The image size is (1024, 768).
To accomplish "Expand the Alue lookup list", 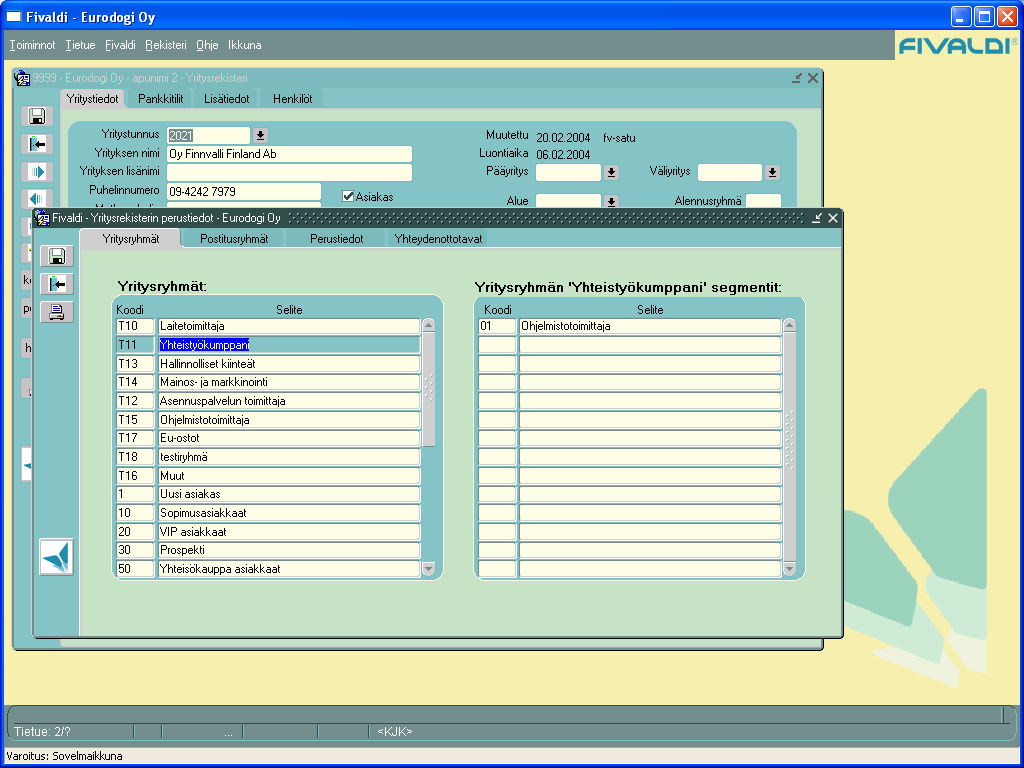I will click(x=611, y=201).
